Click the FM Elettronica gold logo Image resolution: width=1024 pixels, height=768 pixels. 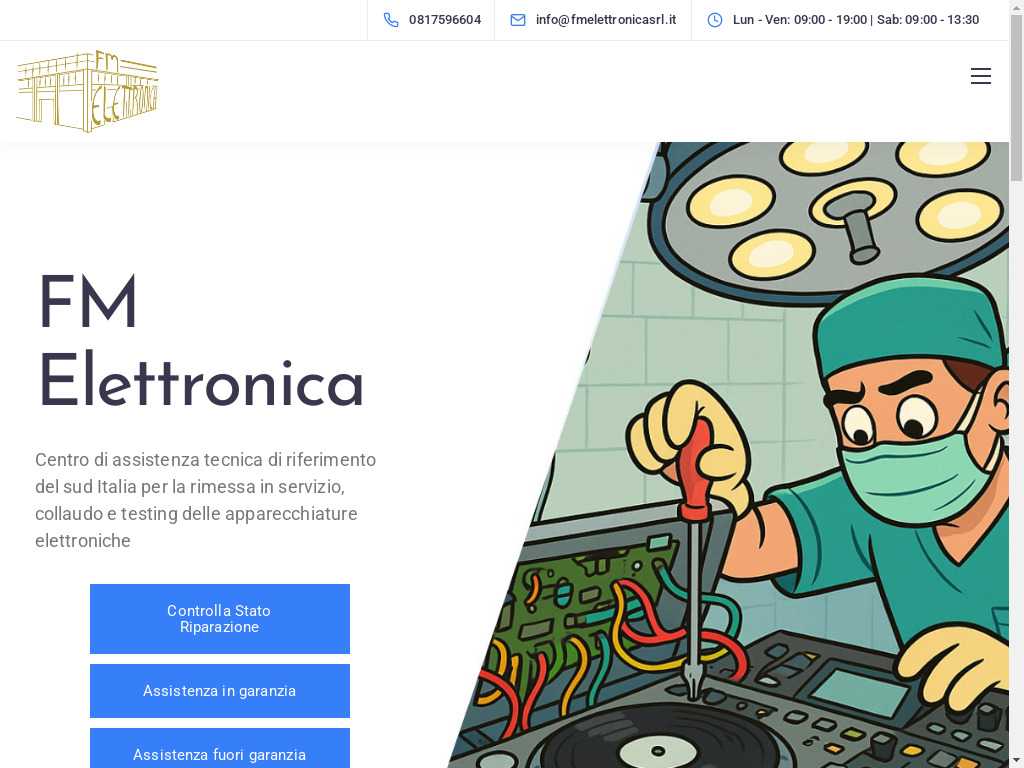(88, 91)
